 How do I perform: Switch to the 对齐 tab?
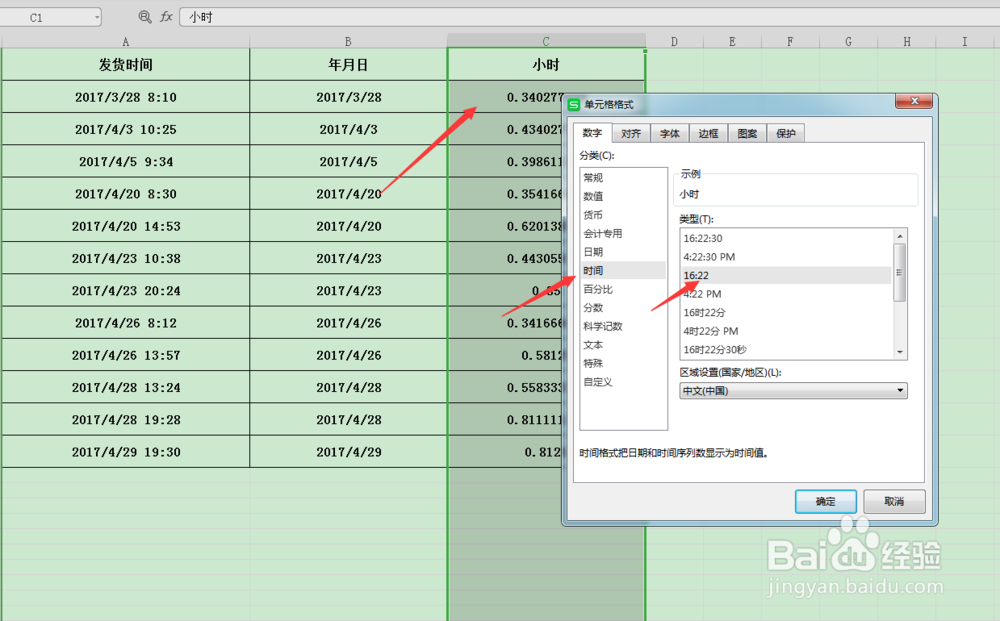point(630,132)
